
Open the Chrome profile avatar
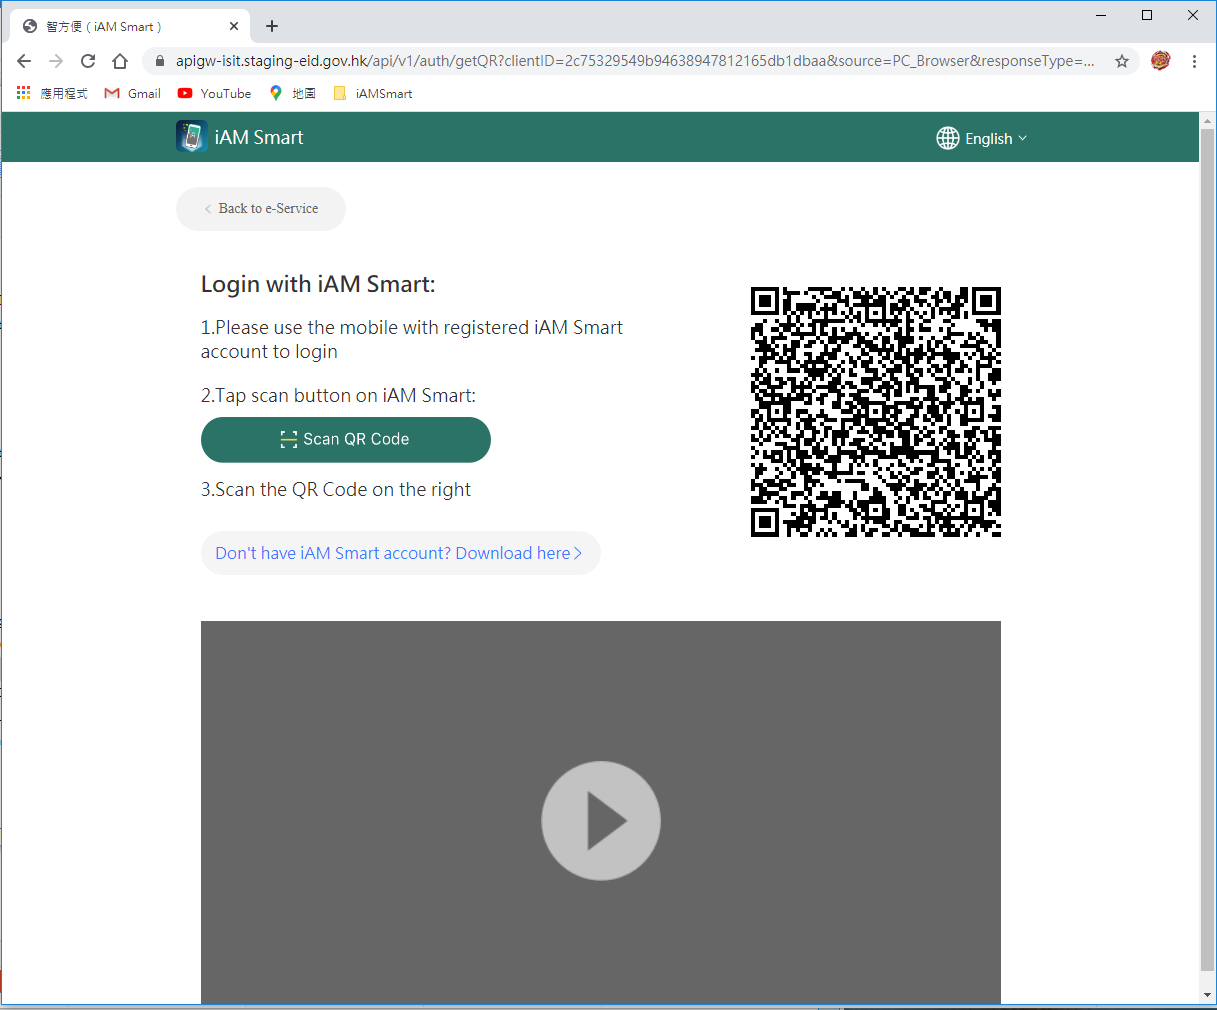pos(1159,61)
